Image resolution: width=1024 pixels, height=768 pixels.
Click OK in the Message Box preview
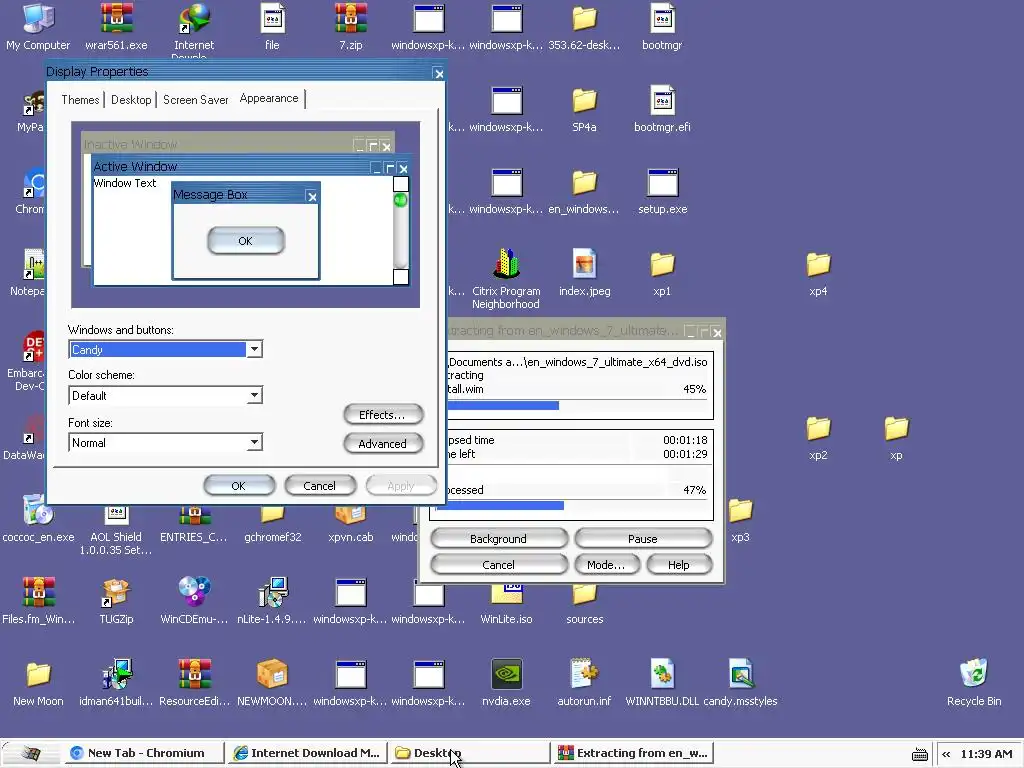(x=246, y=241)
